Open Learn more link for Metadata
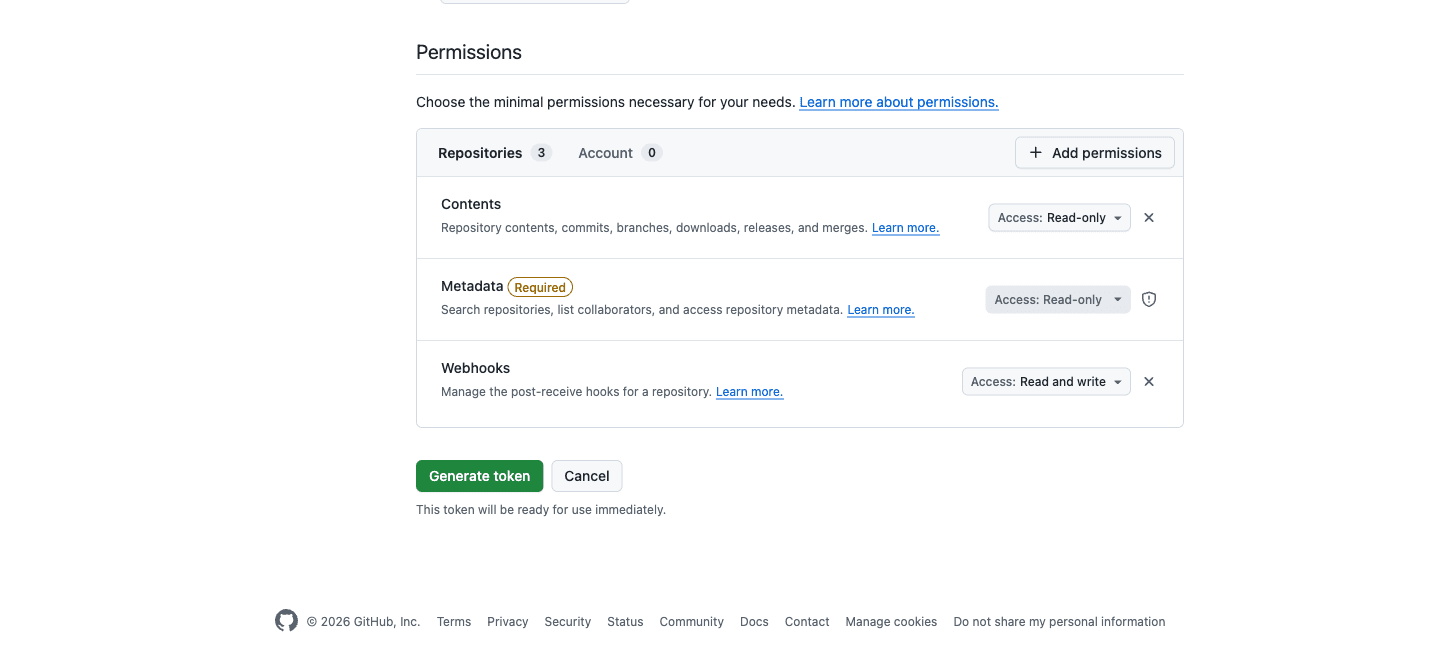 click(881, 310)
